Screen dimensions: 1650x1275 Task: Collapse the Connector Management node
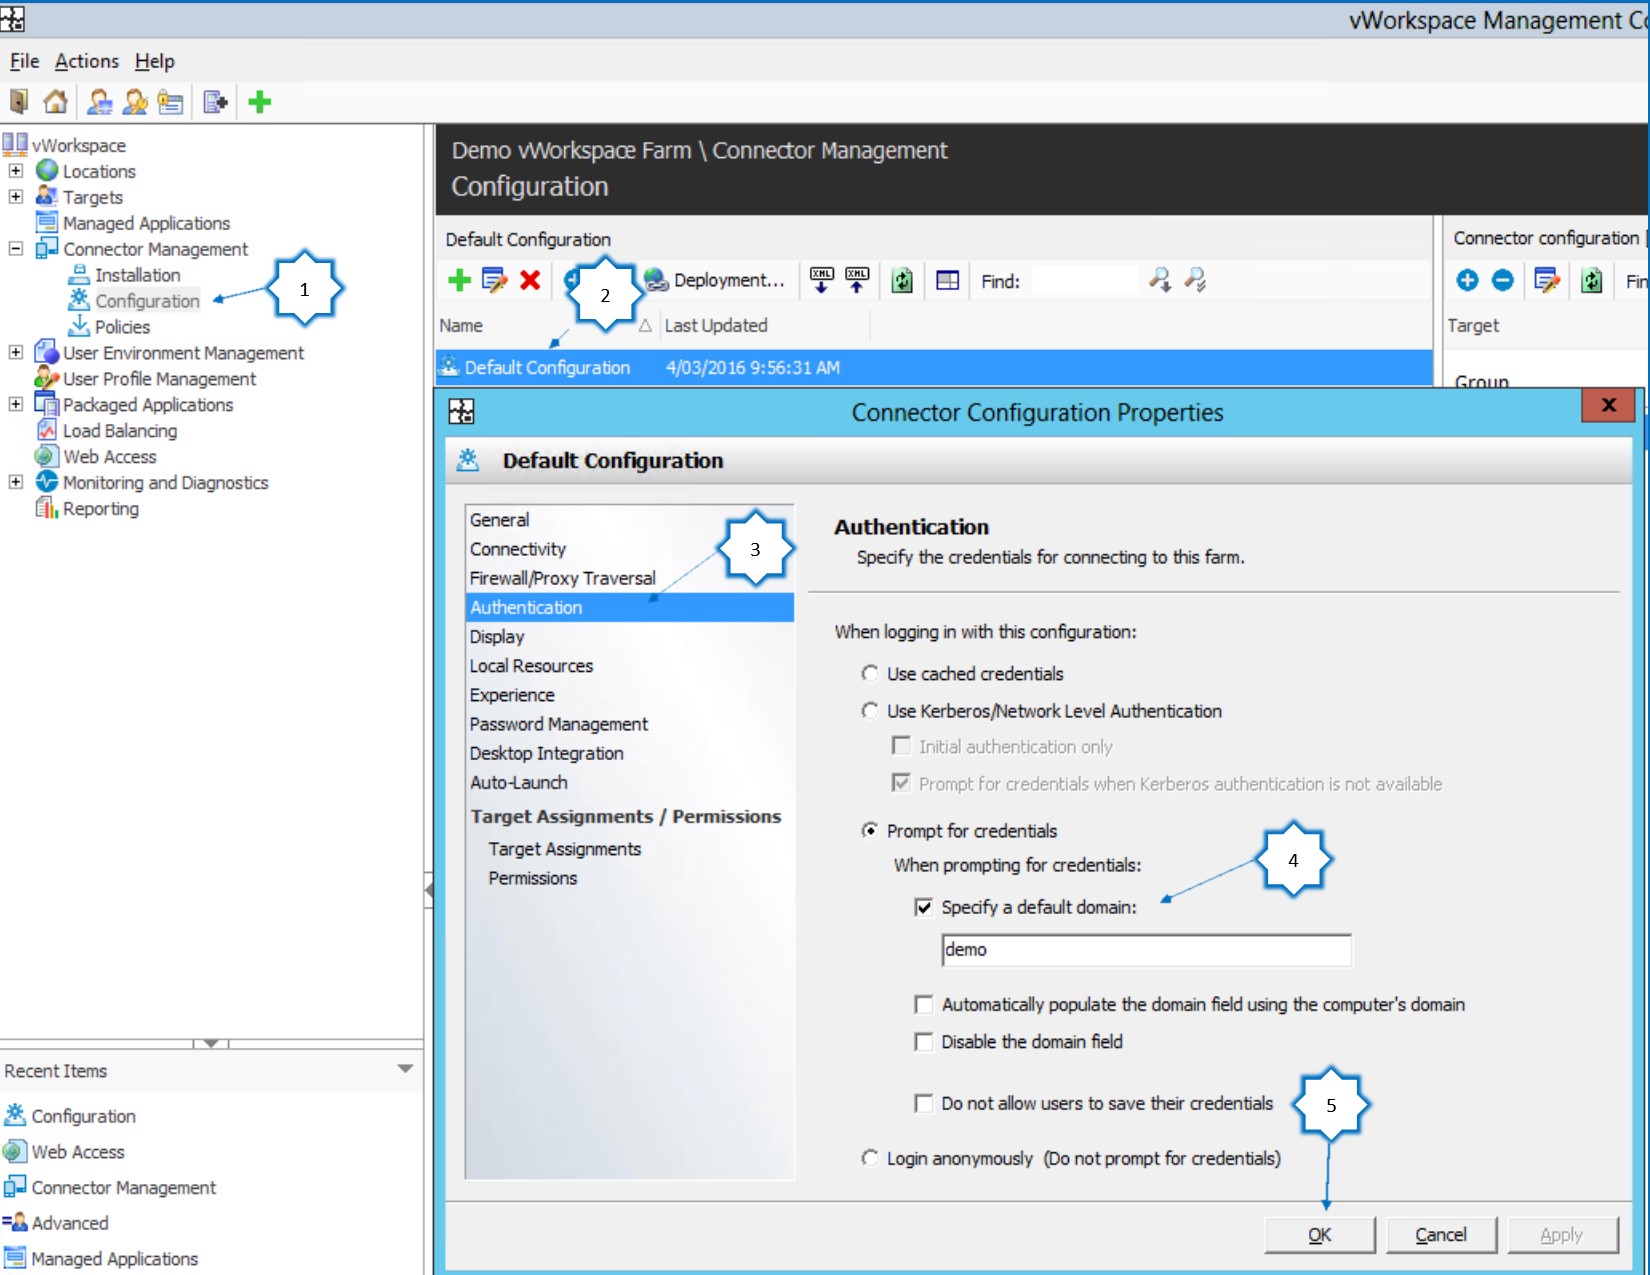[x=14, y=249]
